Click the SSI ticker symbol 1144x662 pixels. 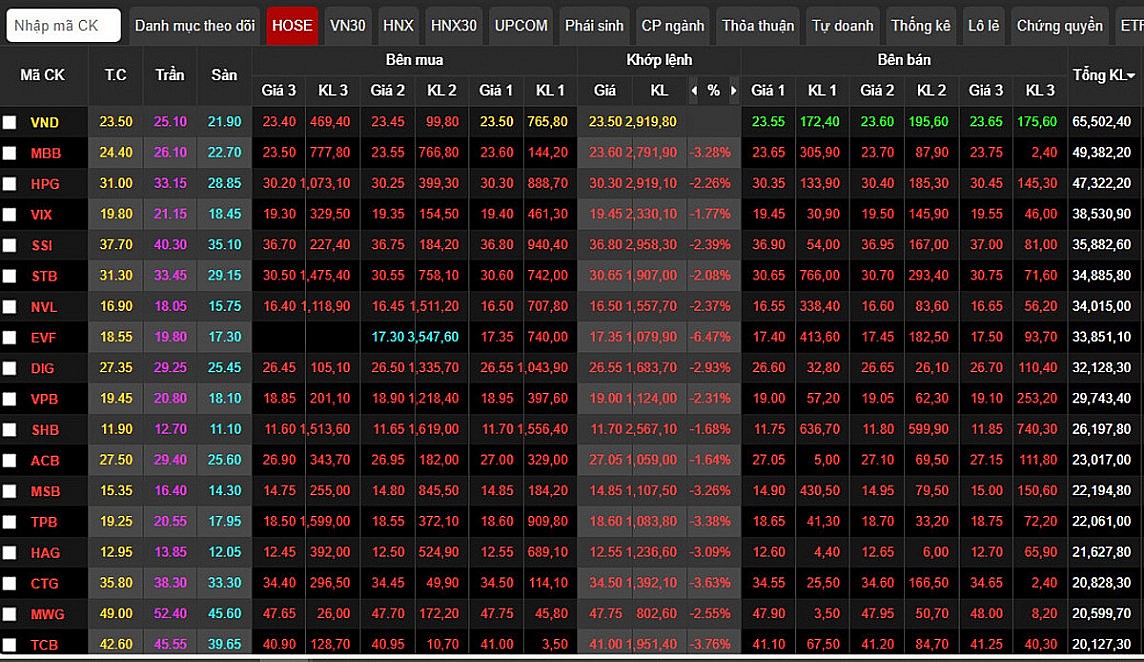pos(44,245)
